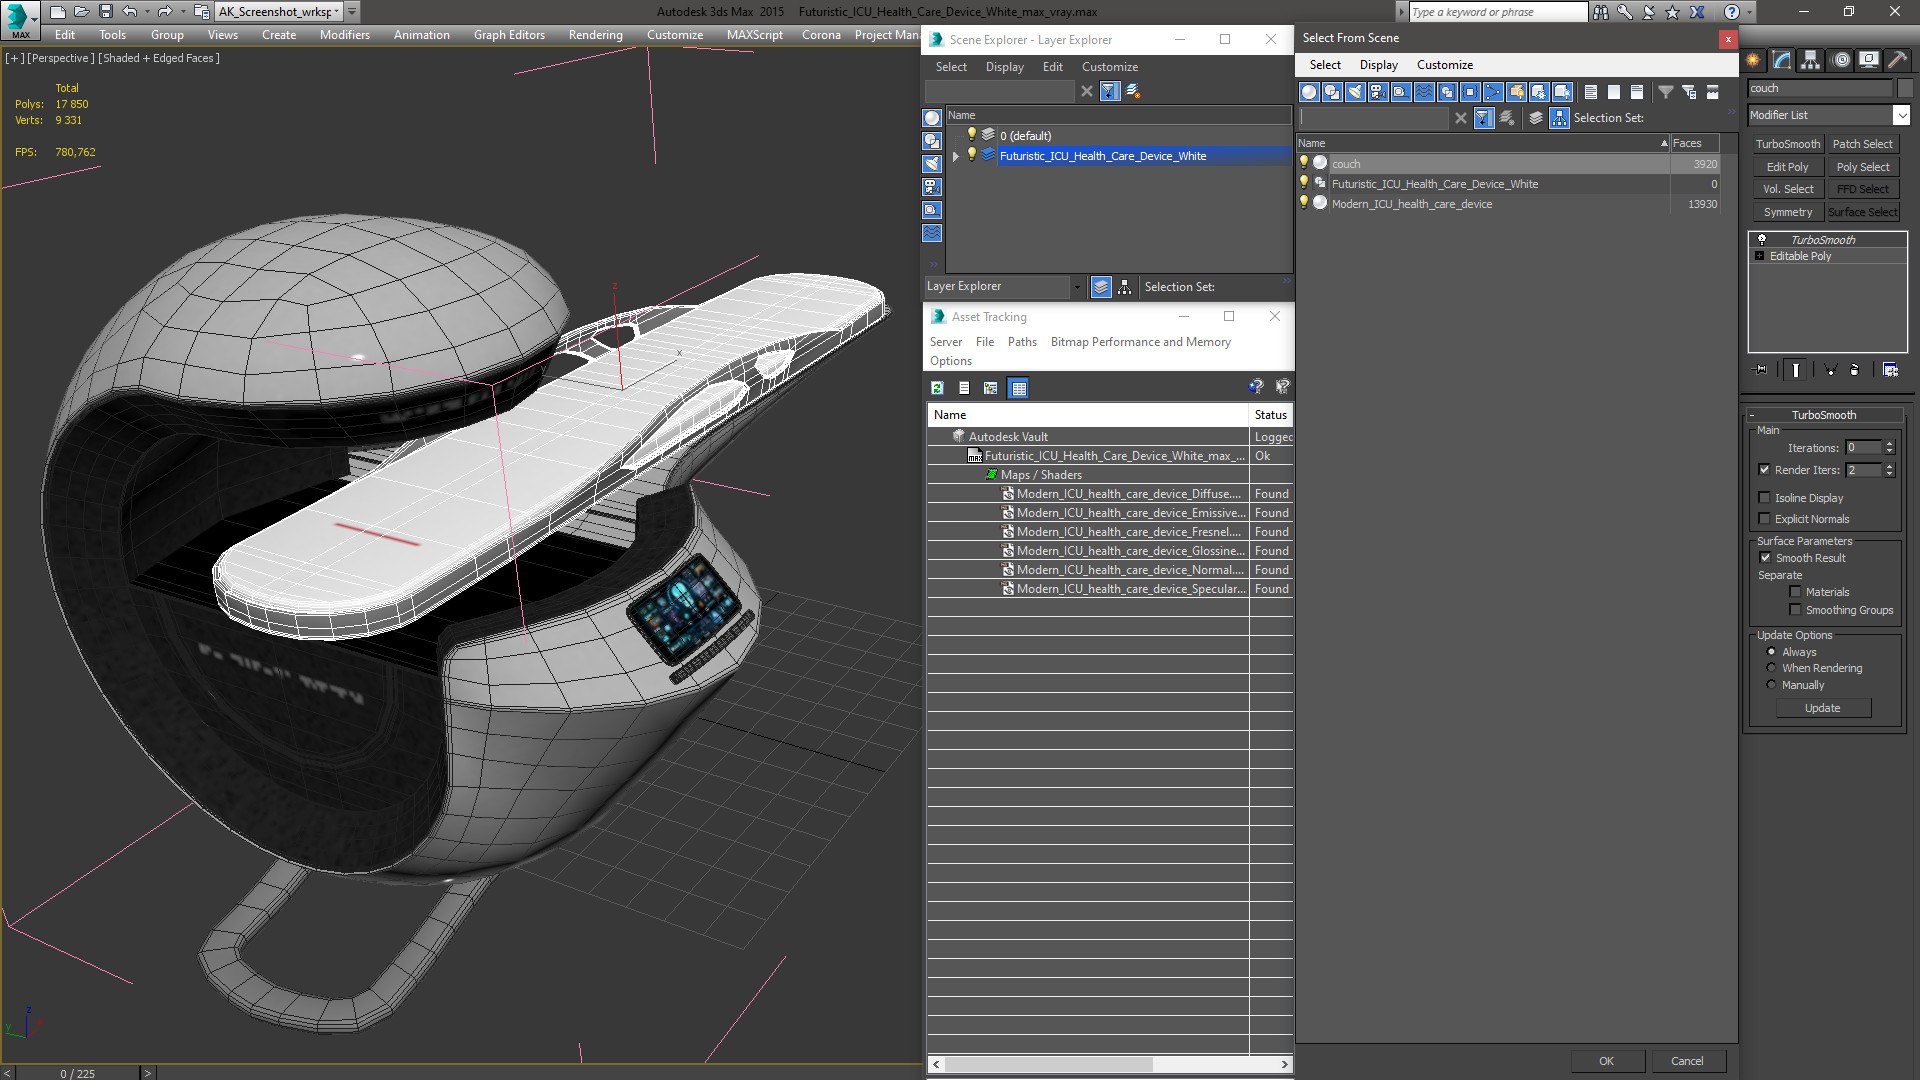Open the Modifier List dropdown
1920x1080 pixels.
tap(1901, 116)
